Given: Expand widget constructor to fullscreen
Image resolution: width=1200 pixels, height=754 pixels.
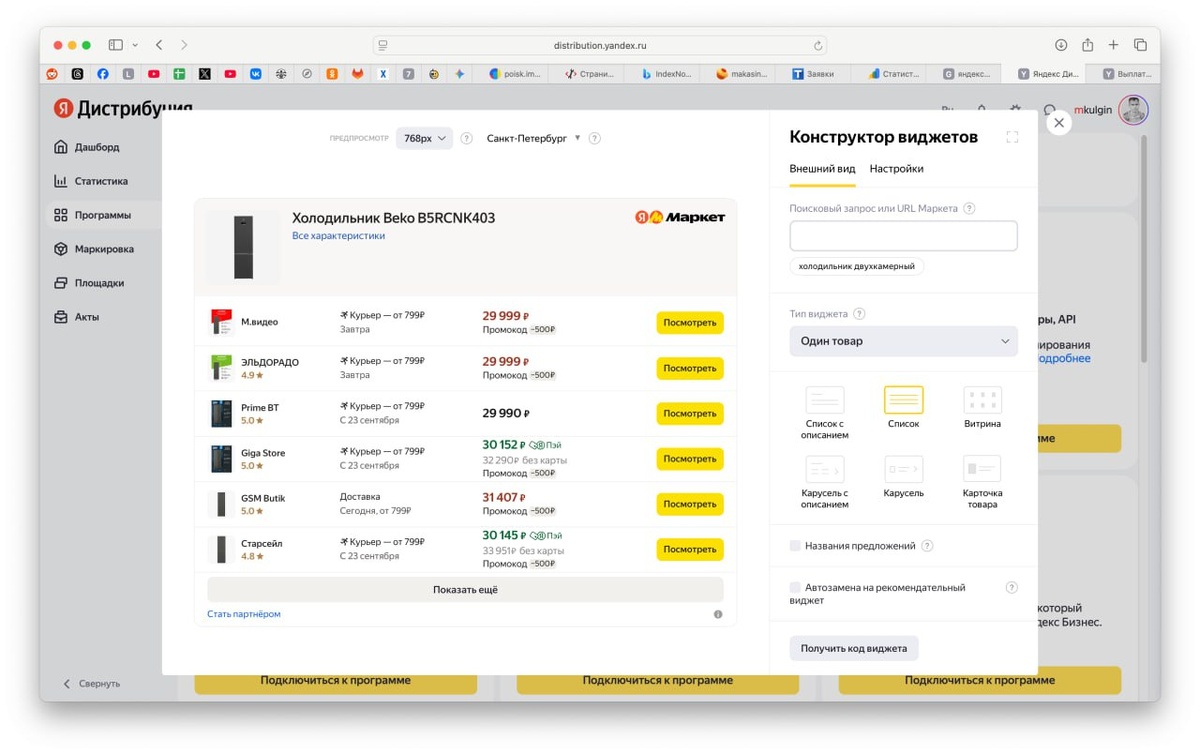Looking at the screenshot, I should click(x=1012, y=137).
